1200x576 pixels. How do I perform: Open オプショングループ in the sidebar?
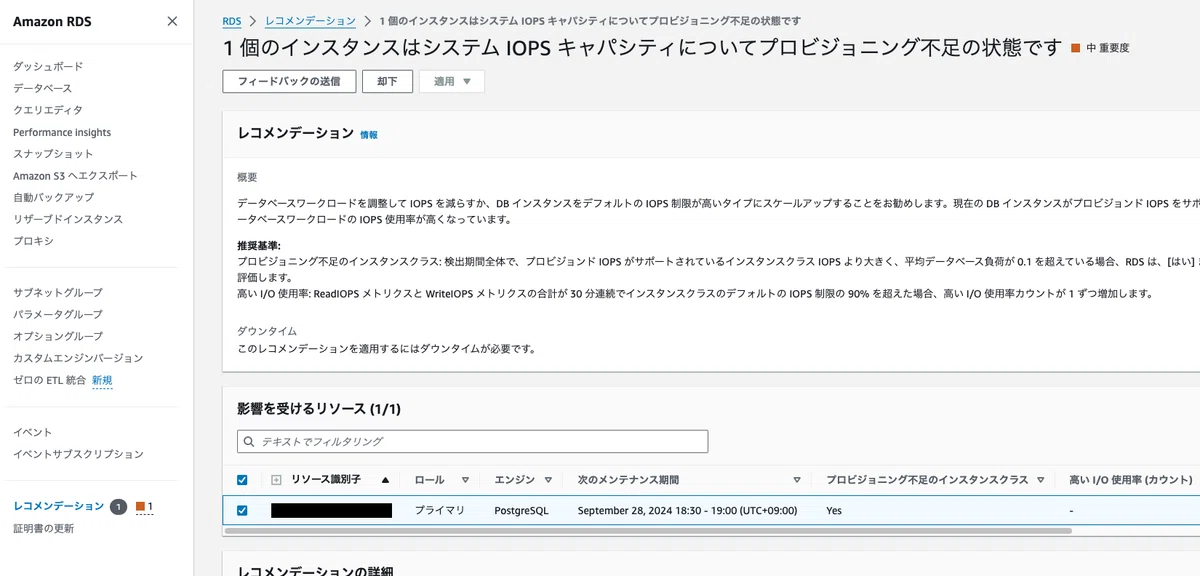coord(58,336)
